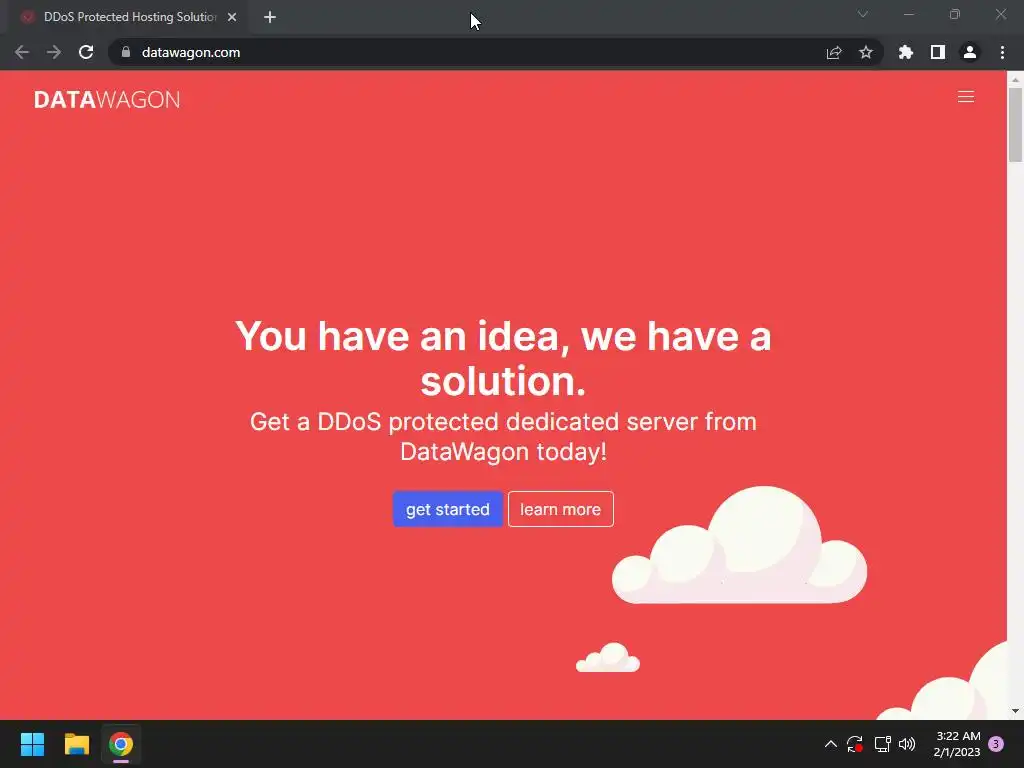Toggle the Chrome side panel
Image resolution: width=1024 pixels, height=768 pixels.
[938, 52]
